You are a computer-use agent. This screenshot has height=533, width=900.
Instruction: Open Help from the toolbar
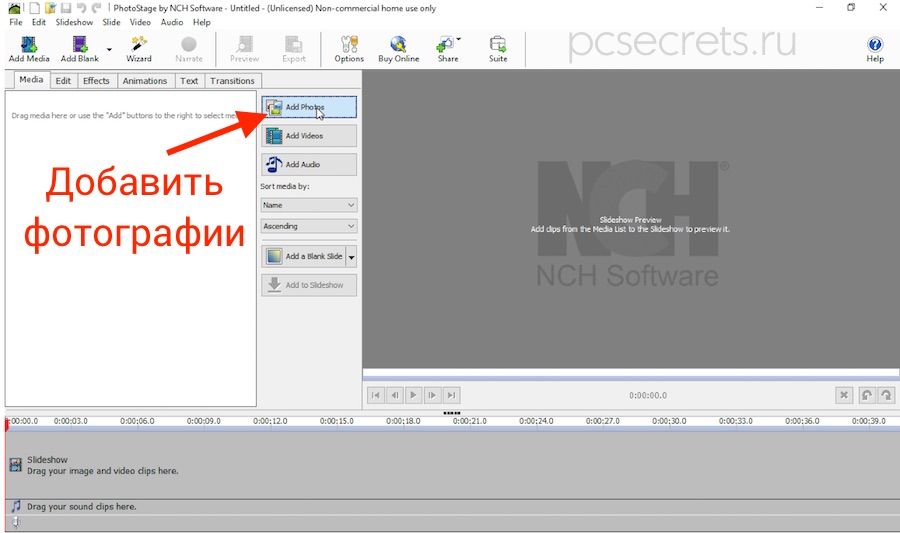(875, 49)
